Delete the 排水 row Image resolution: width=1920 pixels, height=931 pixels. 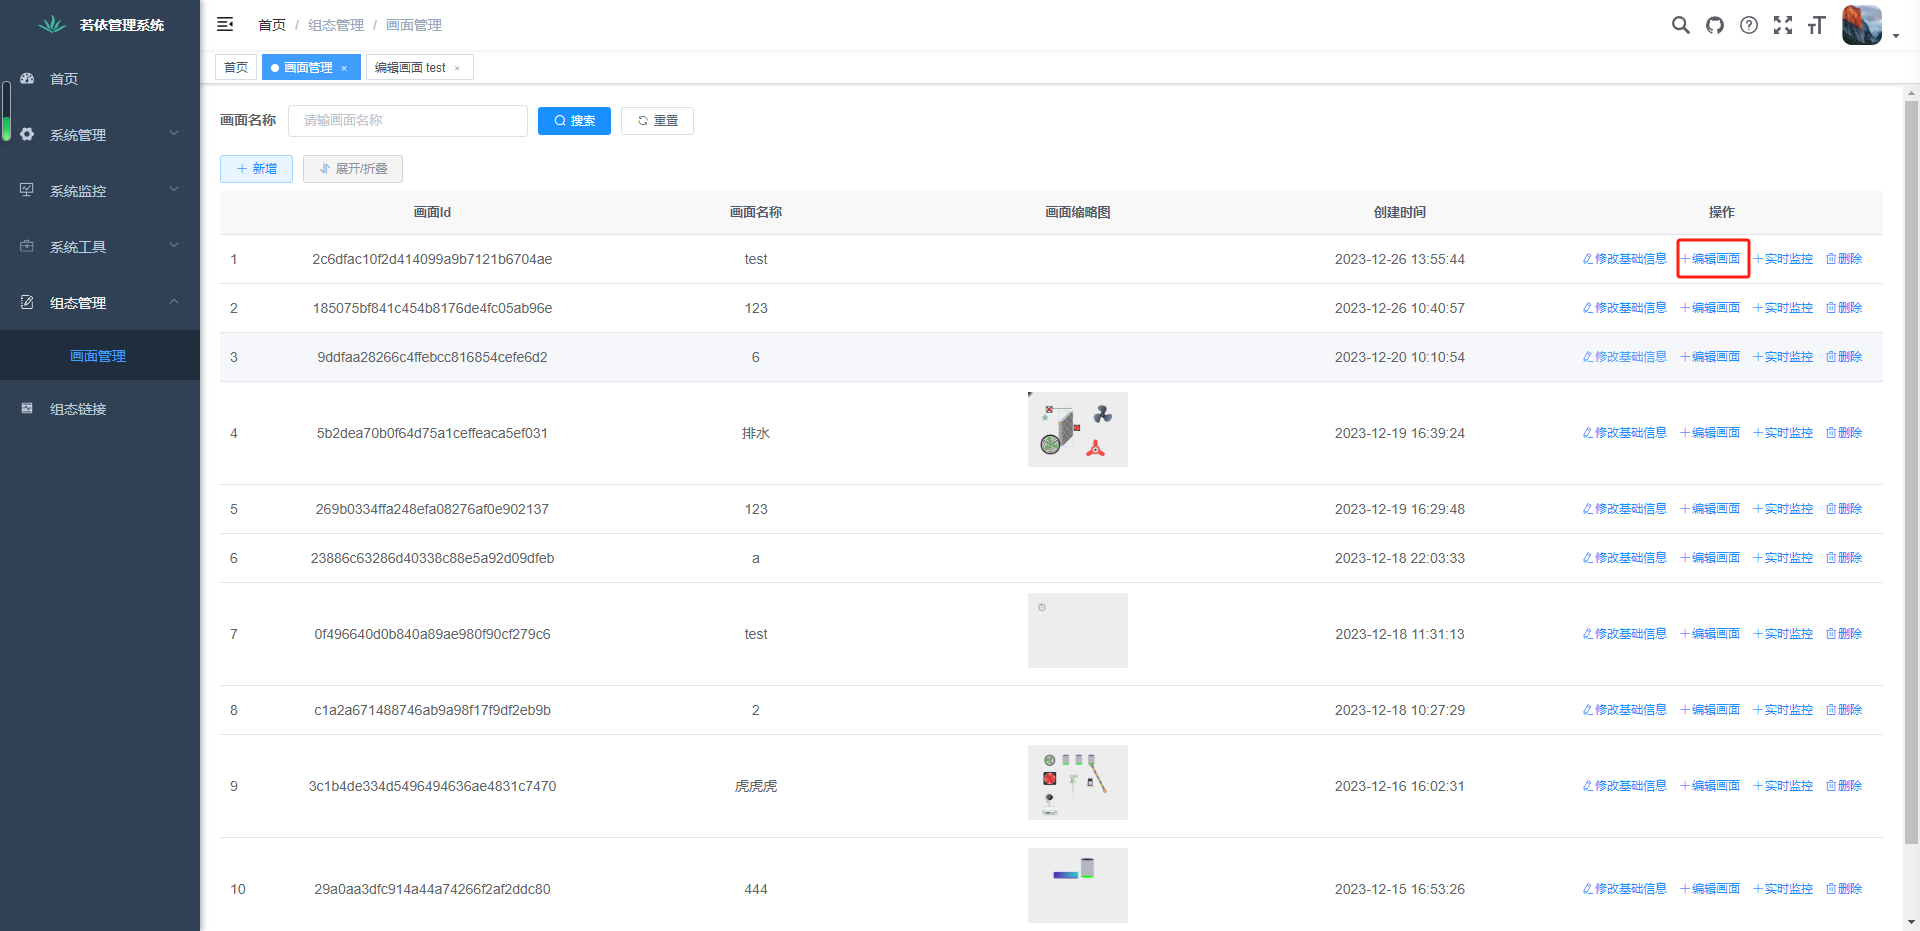(1844, 433)
